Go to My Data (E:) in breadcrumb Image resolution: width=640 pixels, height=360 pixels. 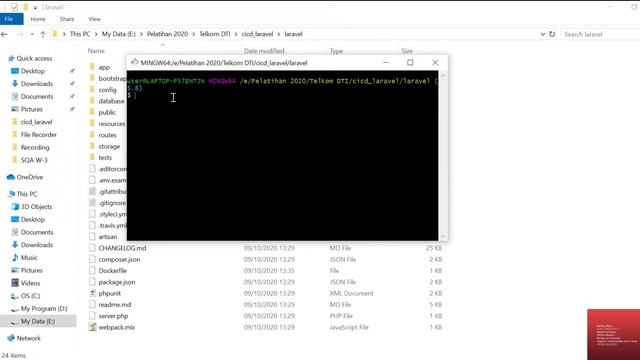coord(119,34)
